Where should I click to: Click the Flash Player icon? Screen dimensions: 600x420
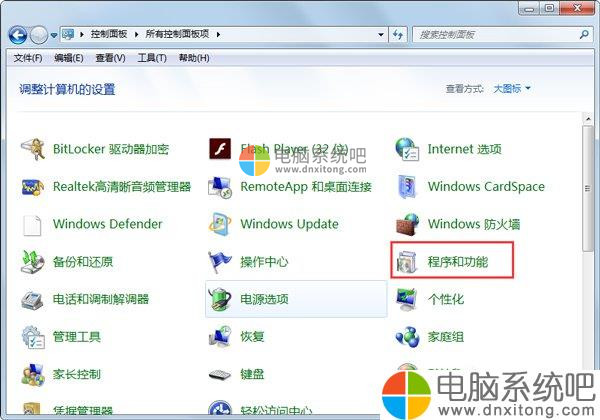point(220,148)
